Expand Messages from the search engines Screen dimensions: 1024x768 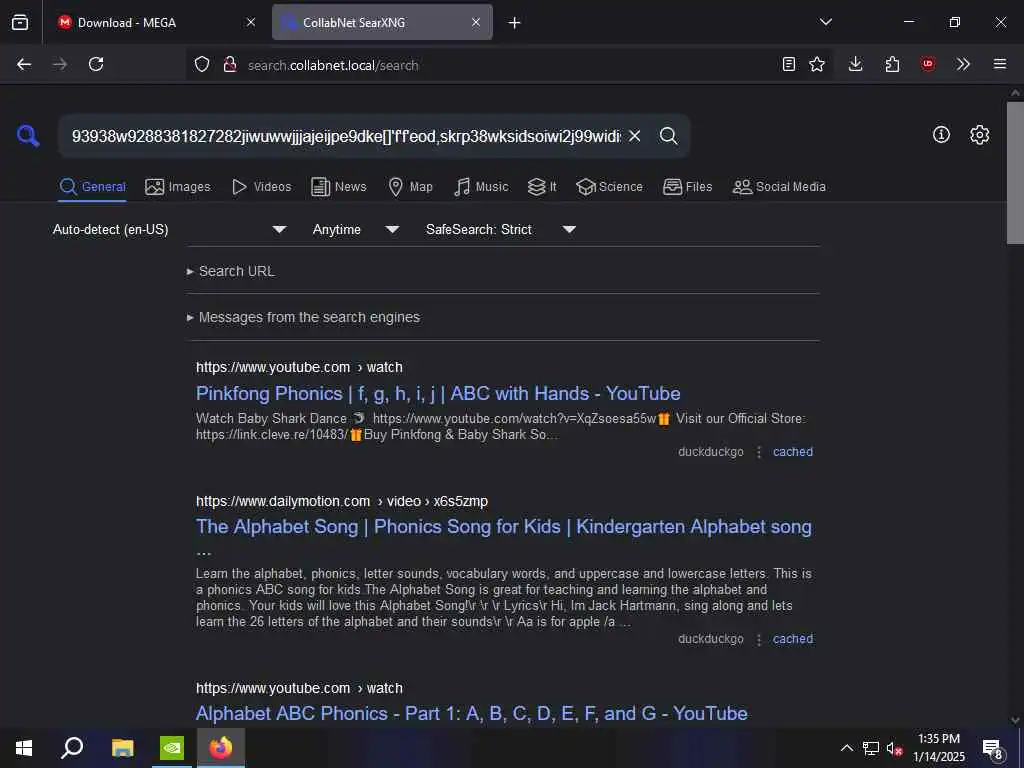tap(303, 317)
